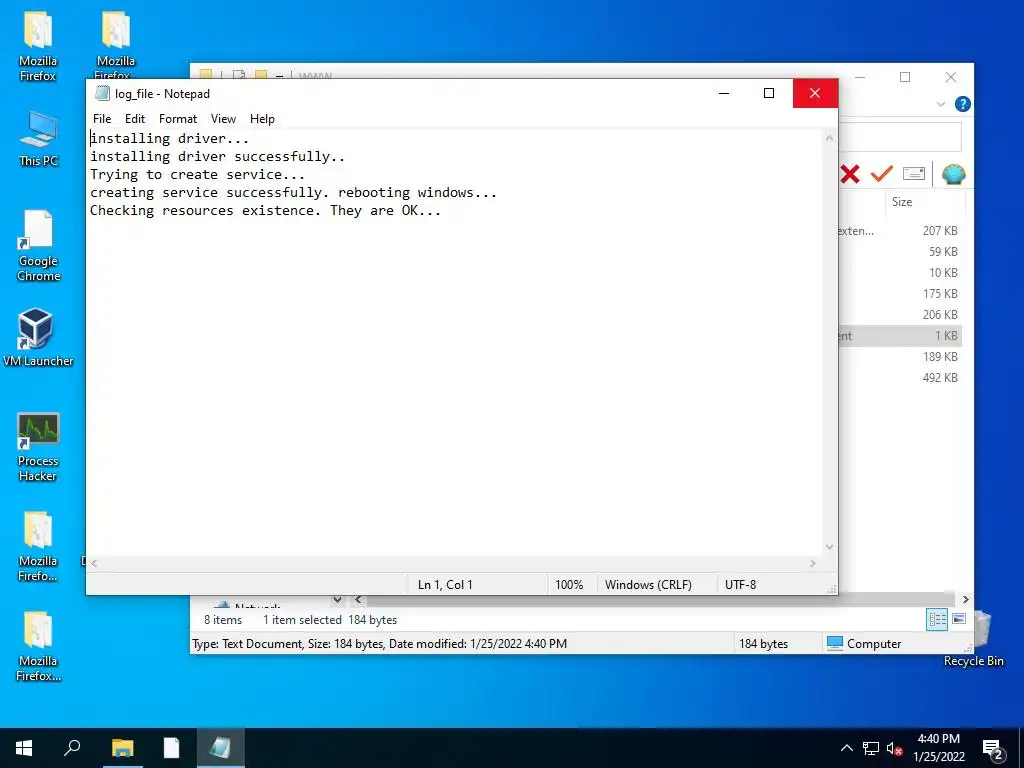Click the Properties card icon in Explorer toolbar
Image resolution: width=1024 pixels, height=768 pixels.
914,174
